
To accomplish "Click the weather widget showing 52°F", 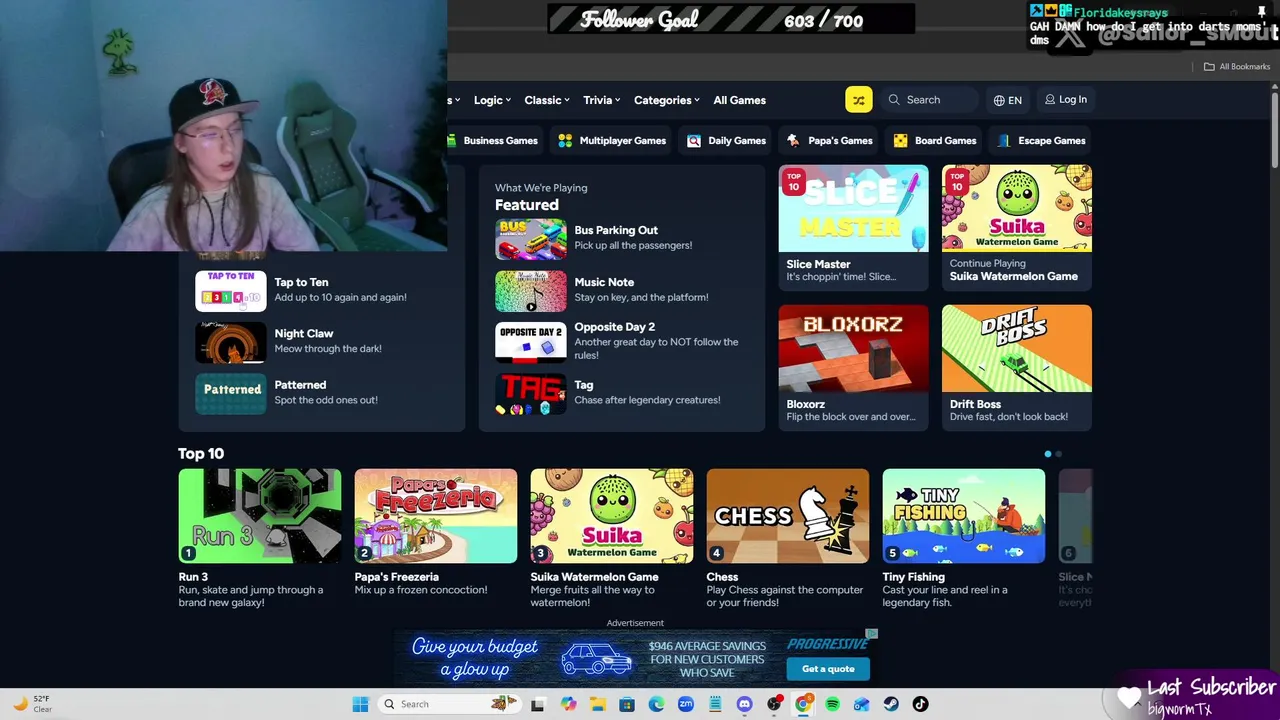I will point(32,704).
